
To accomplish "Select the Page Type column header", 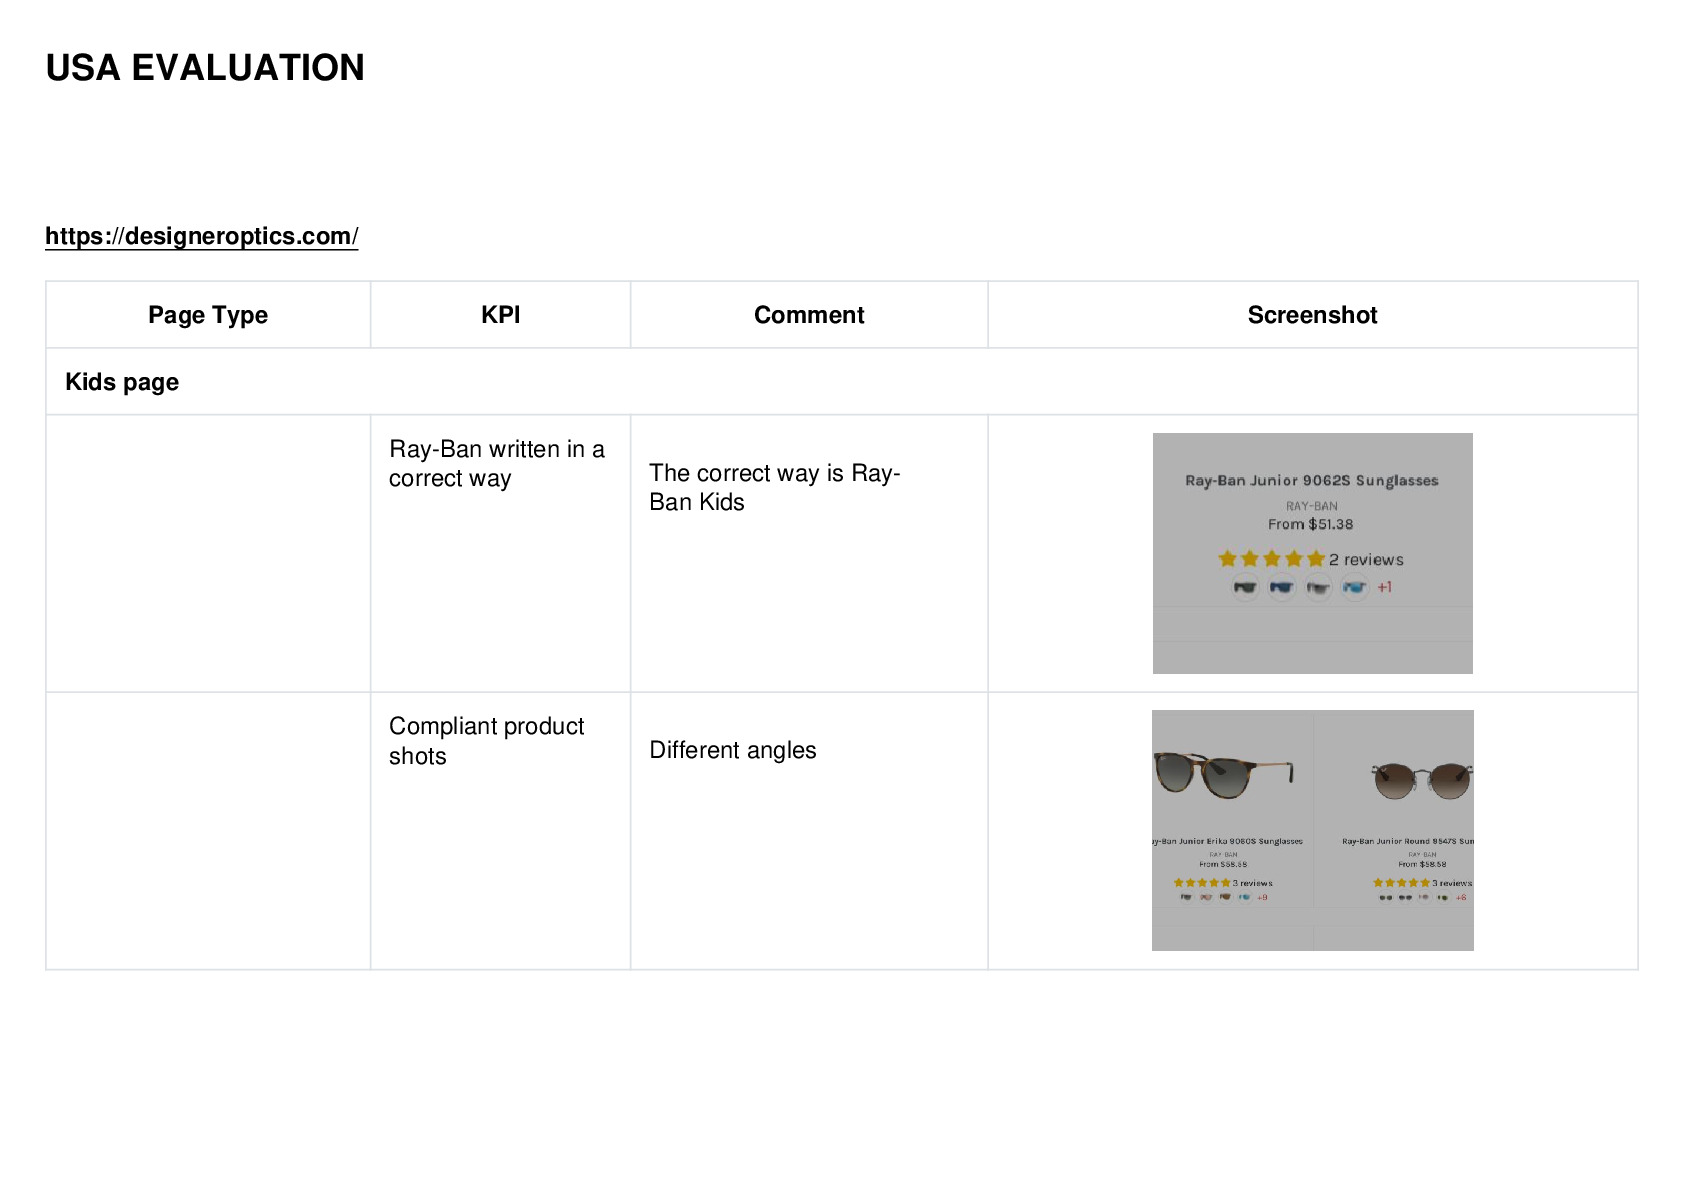I will point(208,315).
